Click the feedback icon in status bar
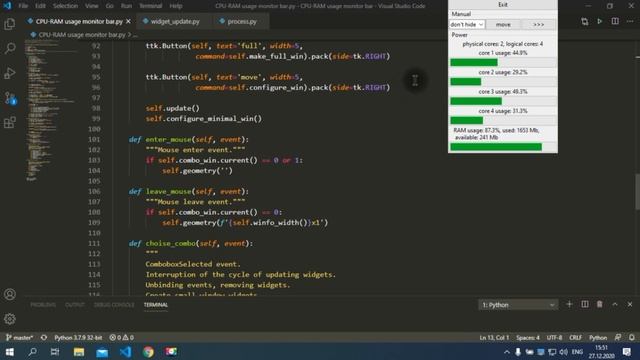The width and height of the screenshot is (640, 360). pyautogui.click(x=618, y=338)
